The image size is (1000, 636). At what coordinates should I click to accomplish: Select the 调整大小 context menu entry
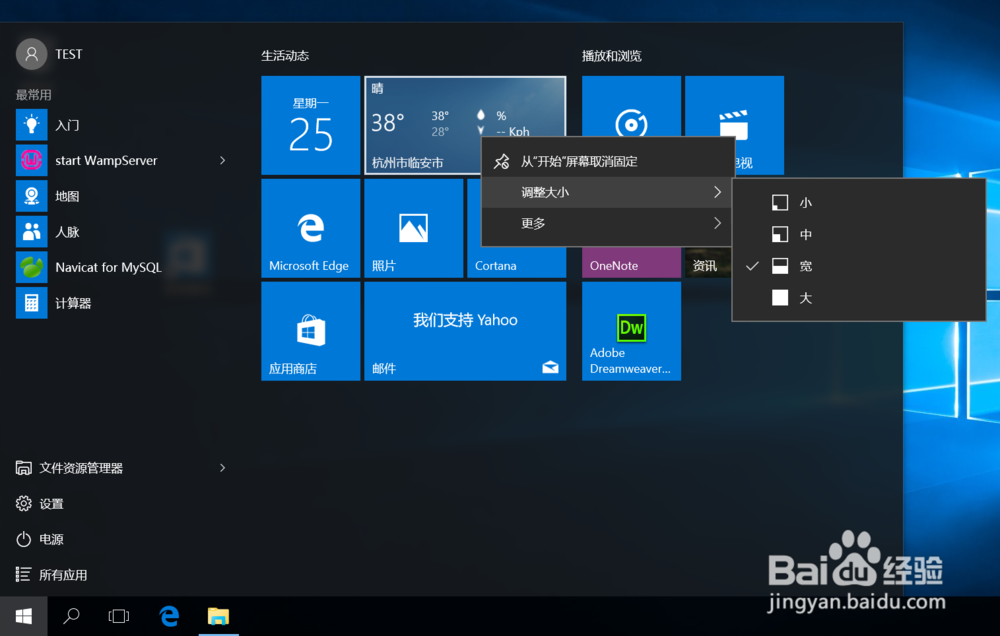pos(606,192)
